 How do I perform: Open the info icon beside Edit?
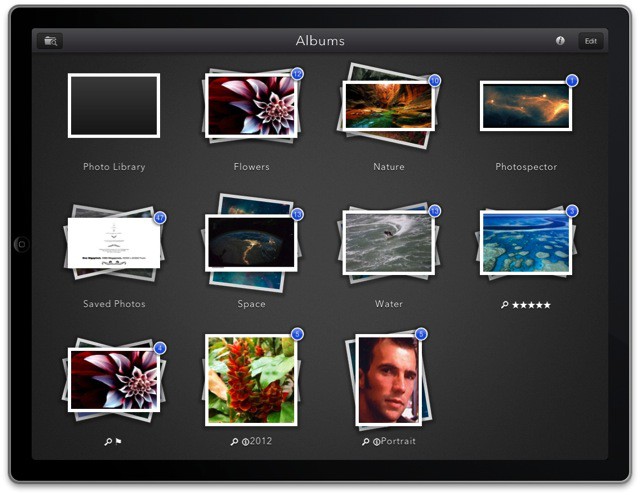[x=560, y=41]
